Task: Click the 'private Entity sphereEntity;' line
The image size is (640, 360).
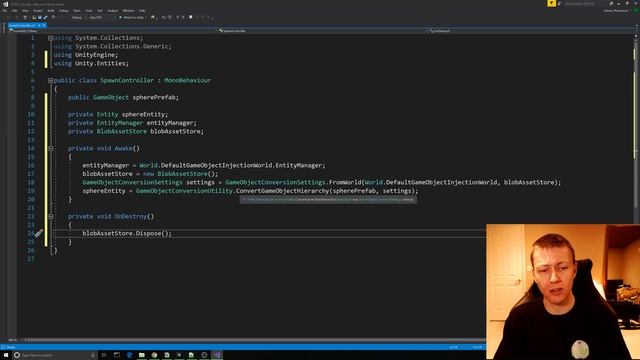Action: click(x=118, y=115)
